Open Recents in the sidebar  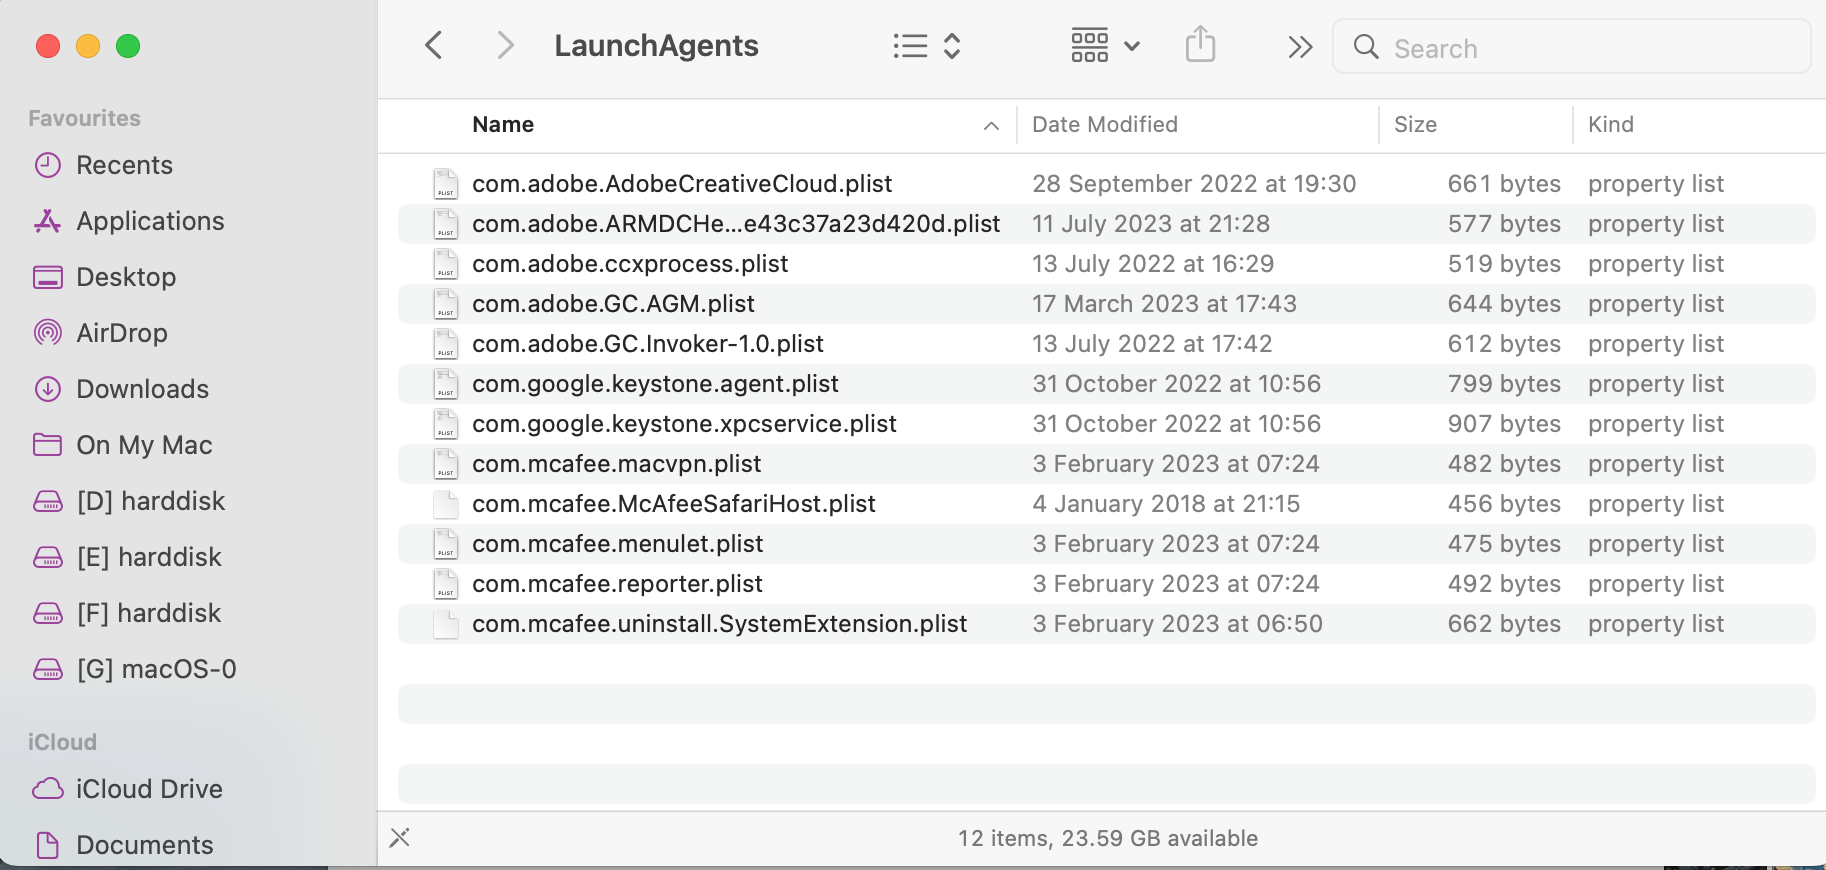tap(124, 165)
